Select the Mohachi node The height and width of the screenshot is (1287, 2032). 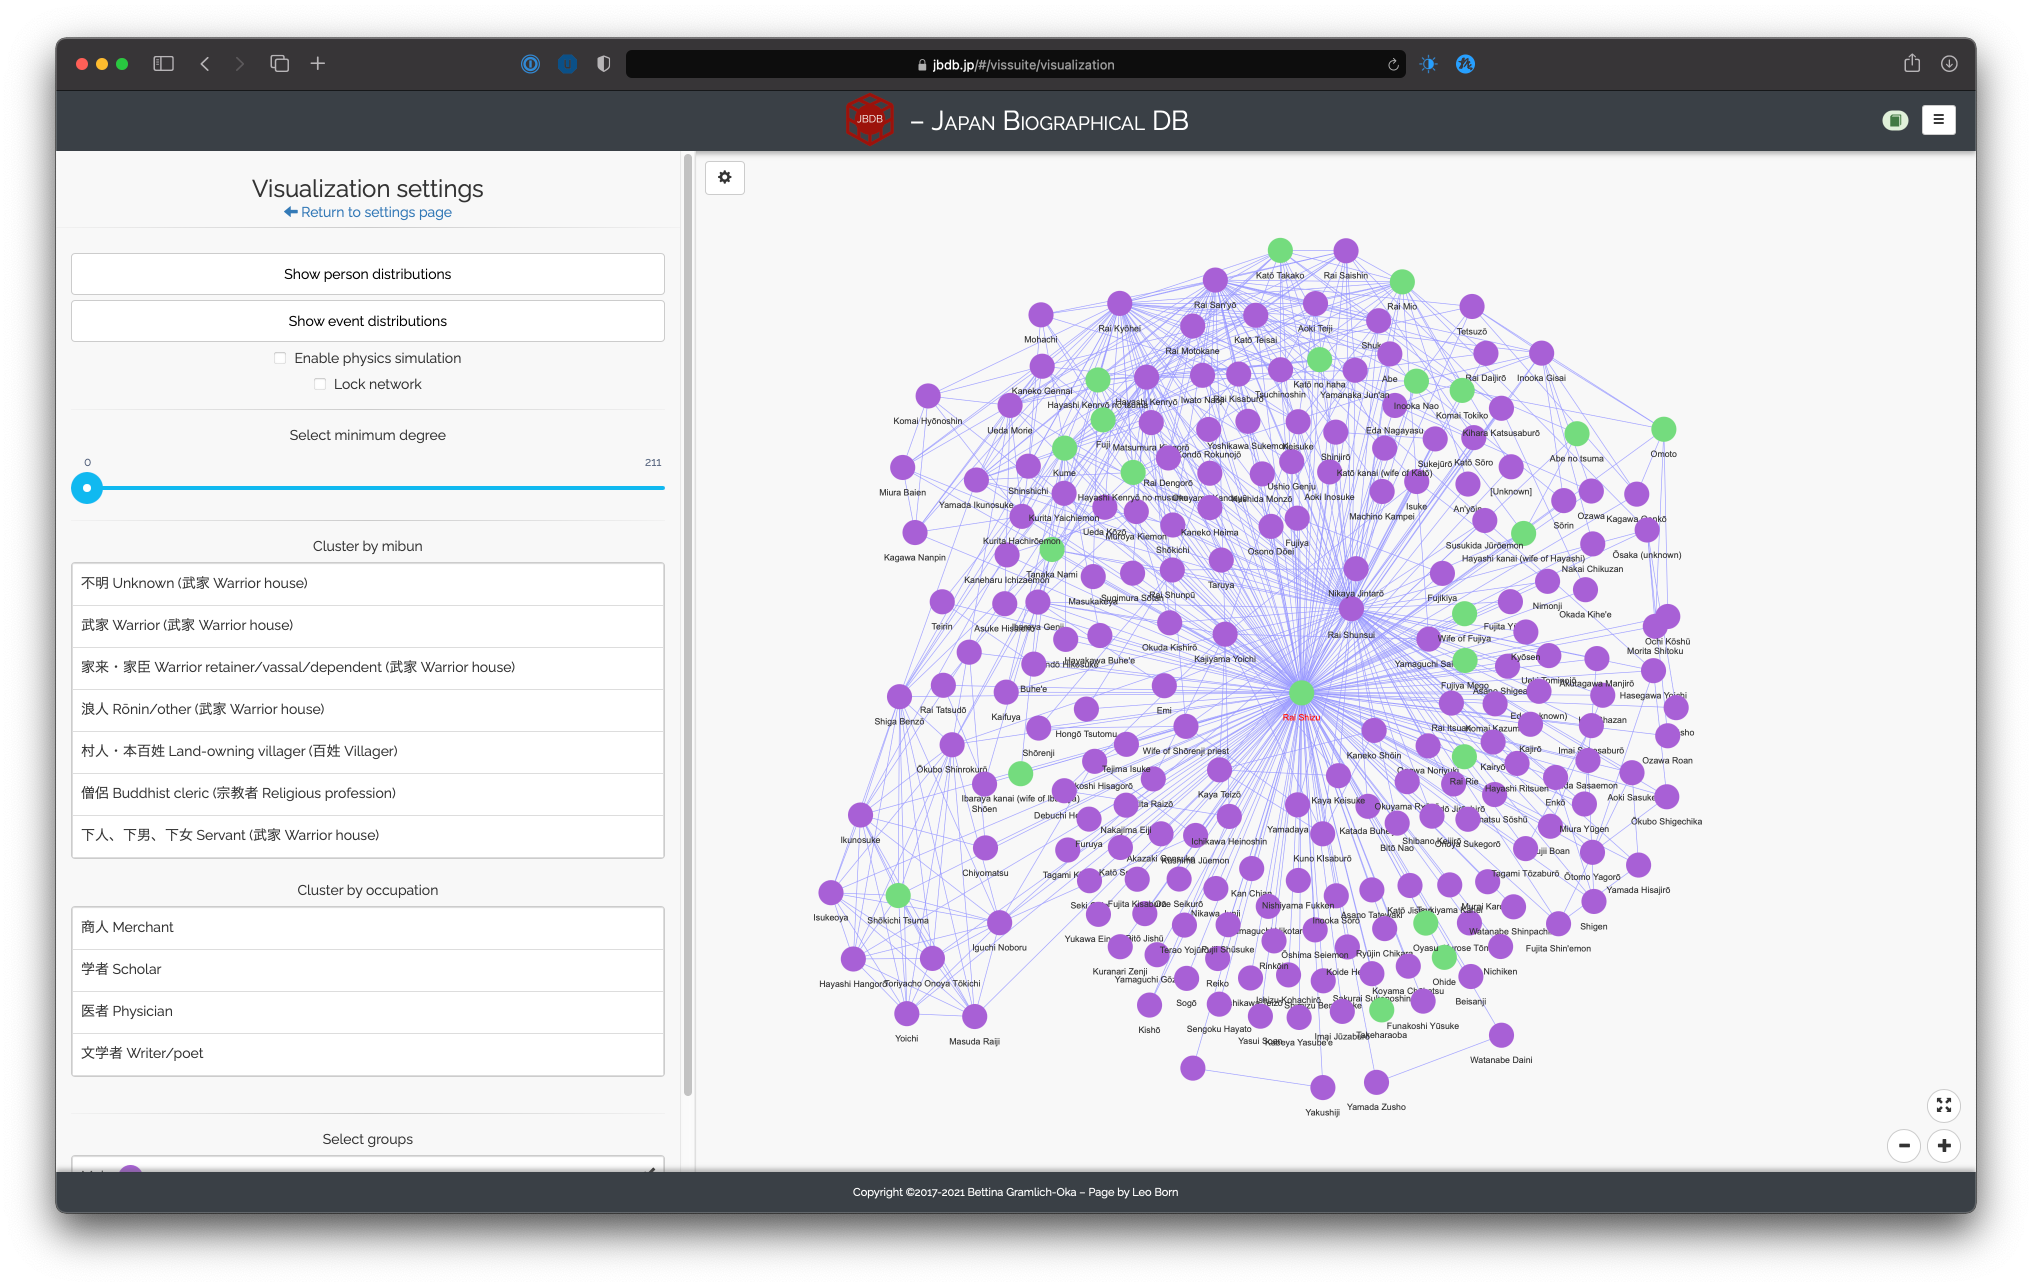tap(1041, 315)
